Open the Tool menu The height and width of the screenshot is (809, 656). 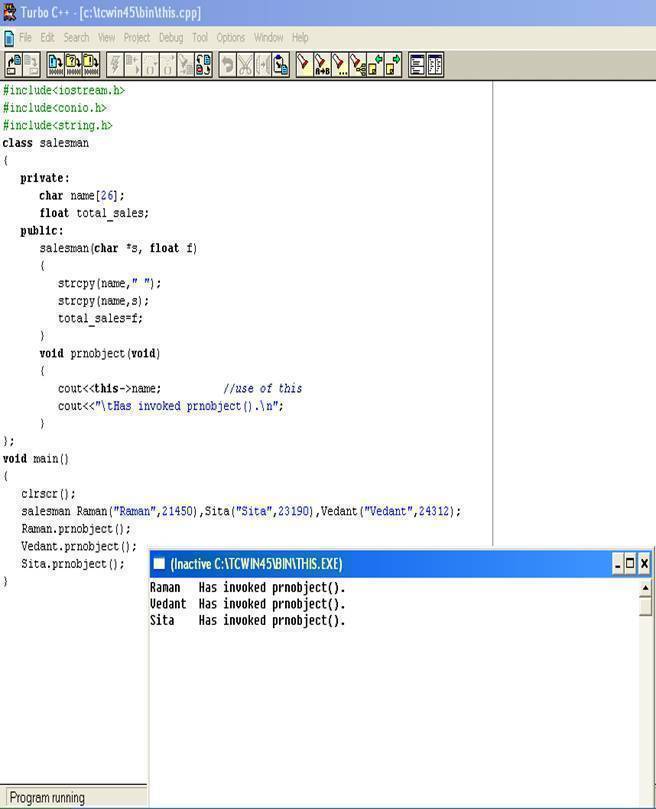pyautogui.click(x=200, y=38)
